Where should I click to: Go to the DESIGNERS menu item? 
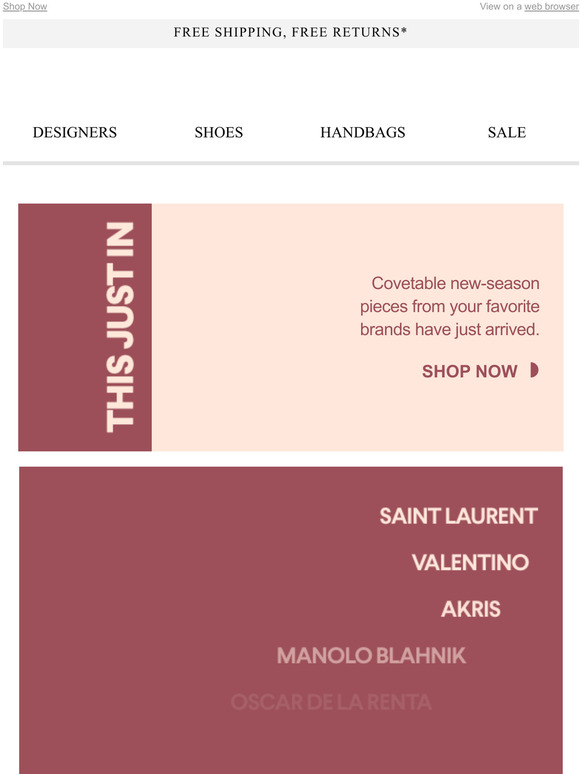coord(75,132)
